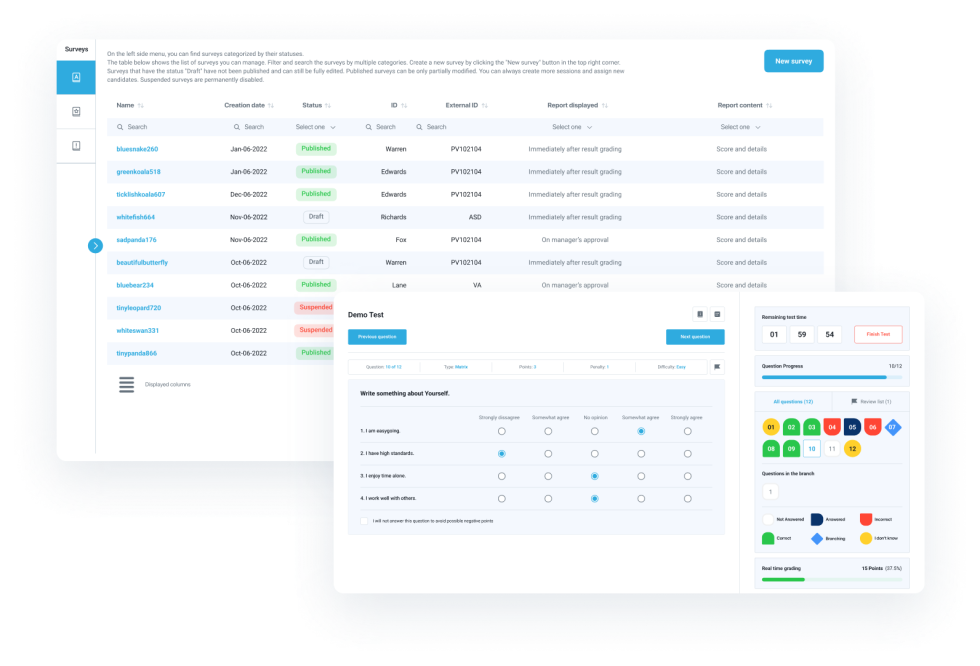The height and width of the screenshot is (666, 980).
Task: Jump to blue diamond question 07
Action: 893,427
